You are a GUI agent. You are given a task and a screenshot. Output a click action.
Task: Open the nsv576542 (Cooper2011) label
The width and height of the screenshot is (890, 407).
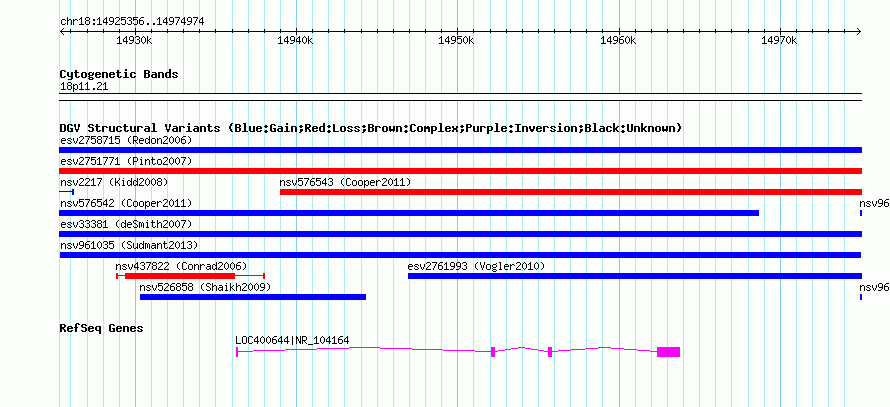[x=126, y=203]
